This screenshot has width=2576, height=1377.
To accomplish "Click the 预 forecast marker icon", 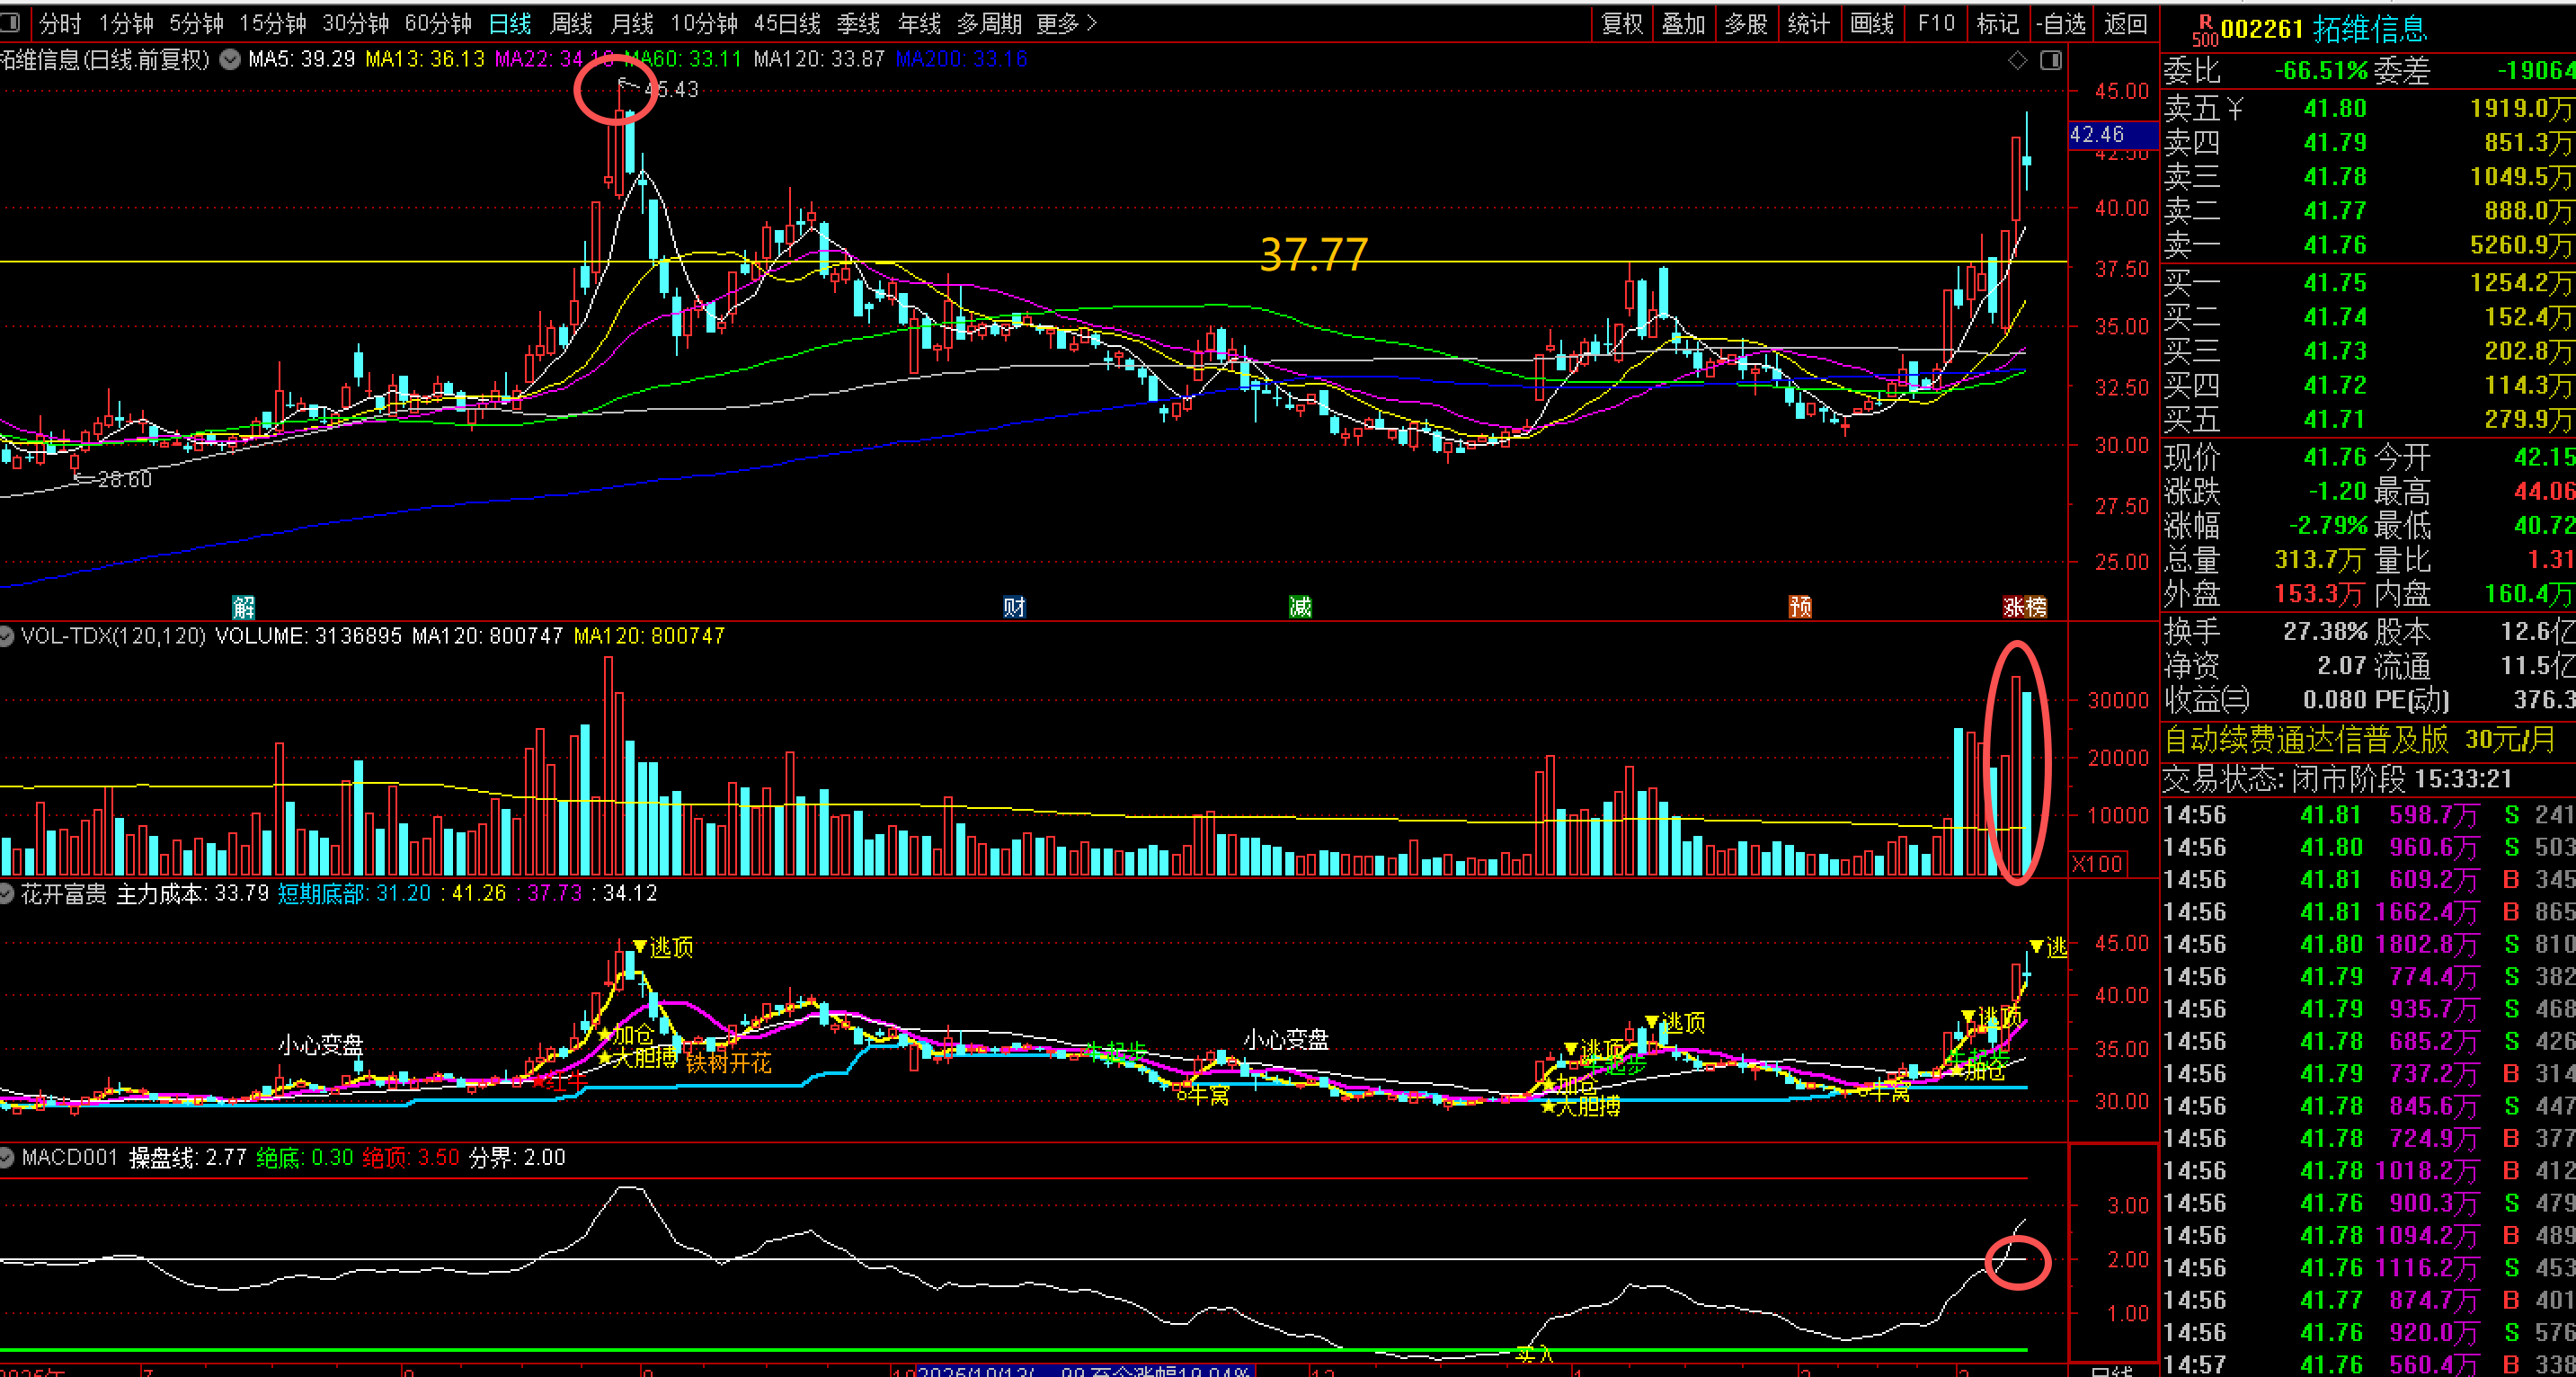I will pos(1800,606).
